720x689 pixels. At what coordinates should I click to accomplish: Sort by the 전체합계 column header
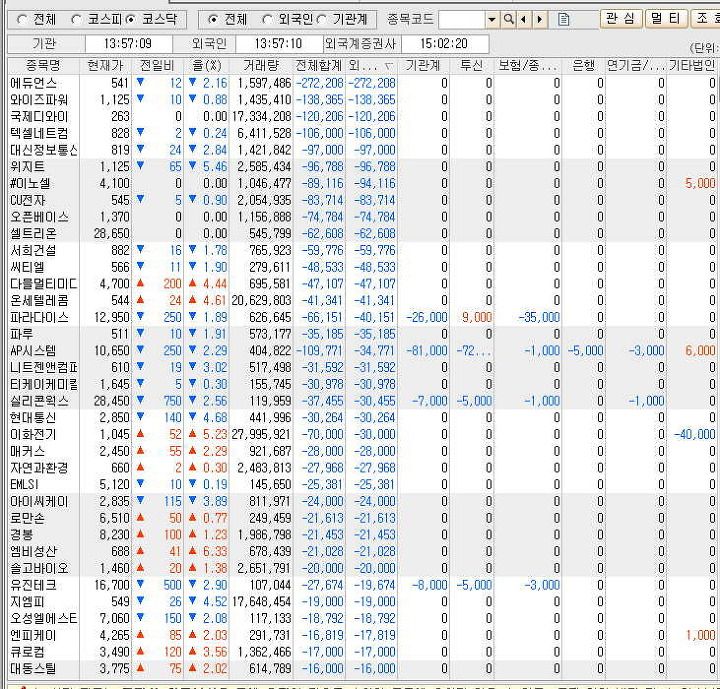pos(319,66)
